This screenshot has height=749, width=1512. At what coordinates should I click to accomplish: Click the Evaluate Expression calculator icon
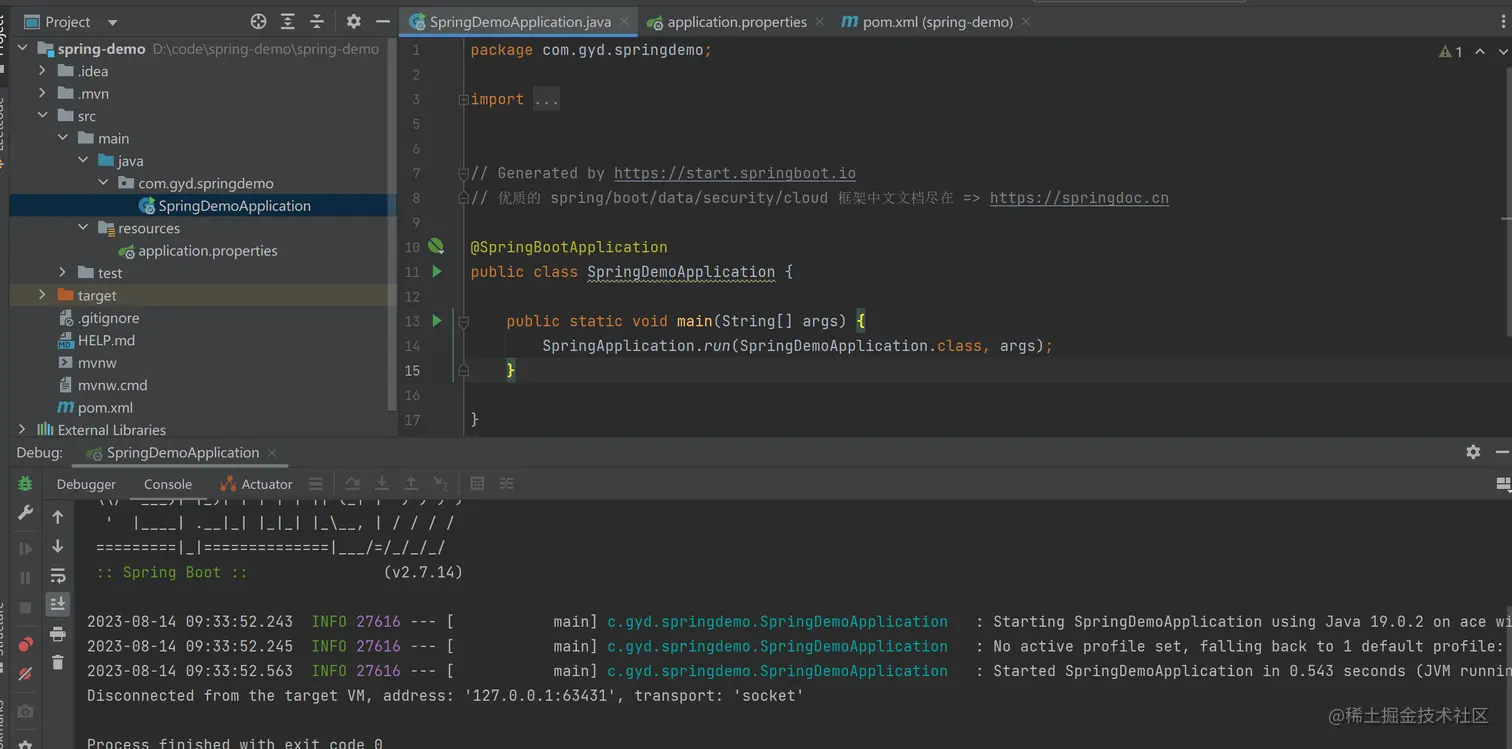(x=477, y=484)
